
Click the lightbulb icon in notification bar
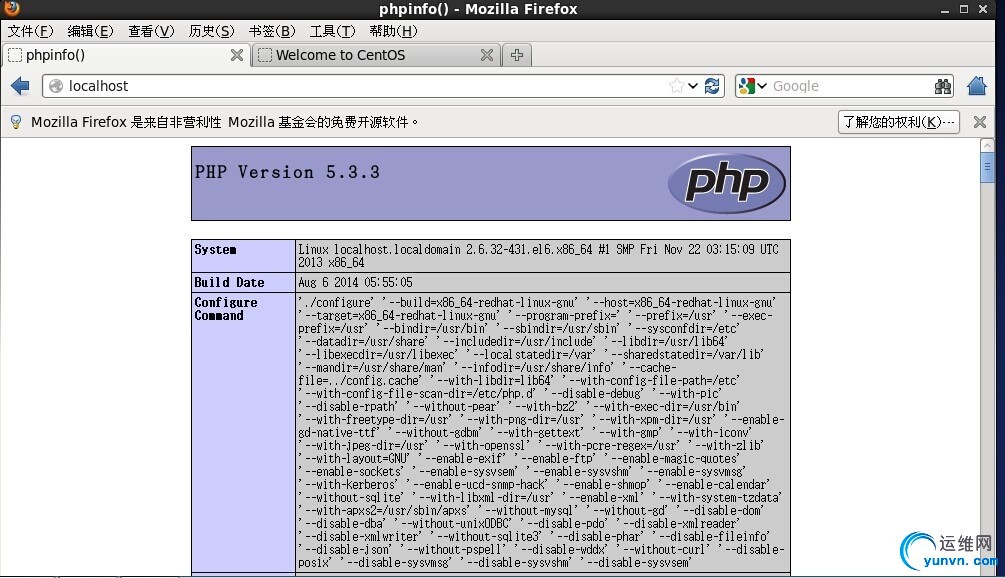pos(16,122)
